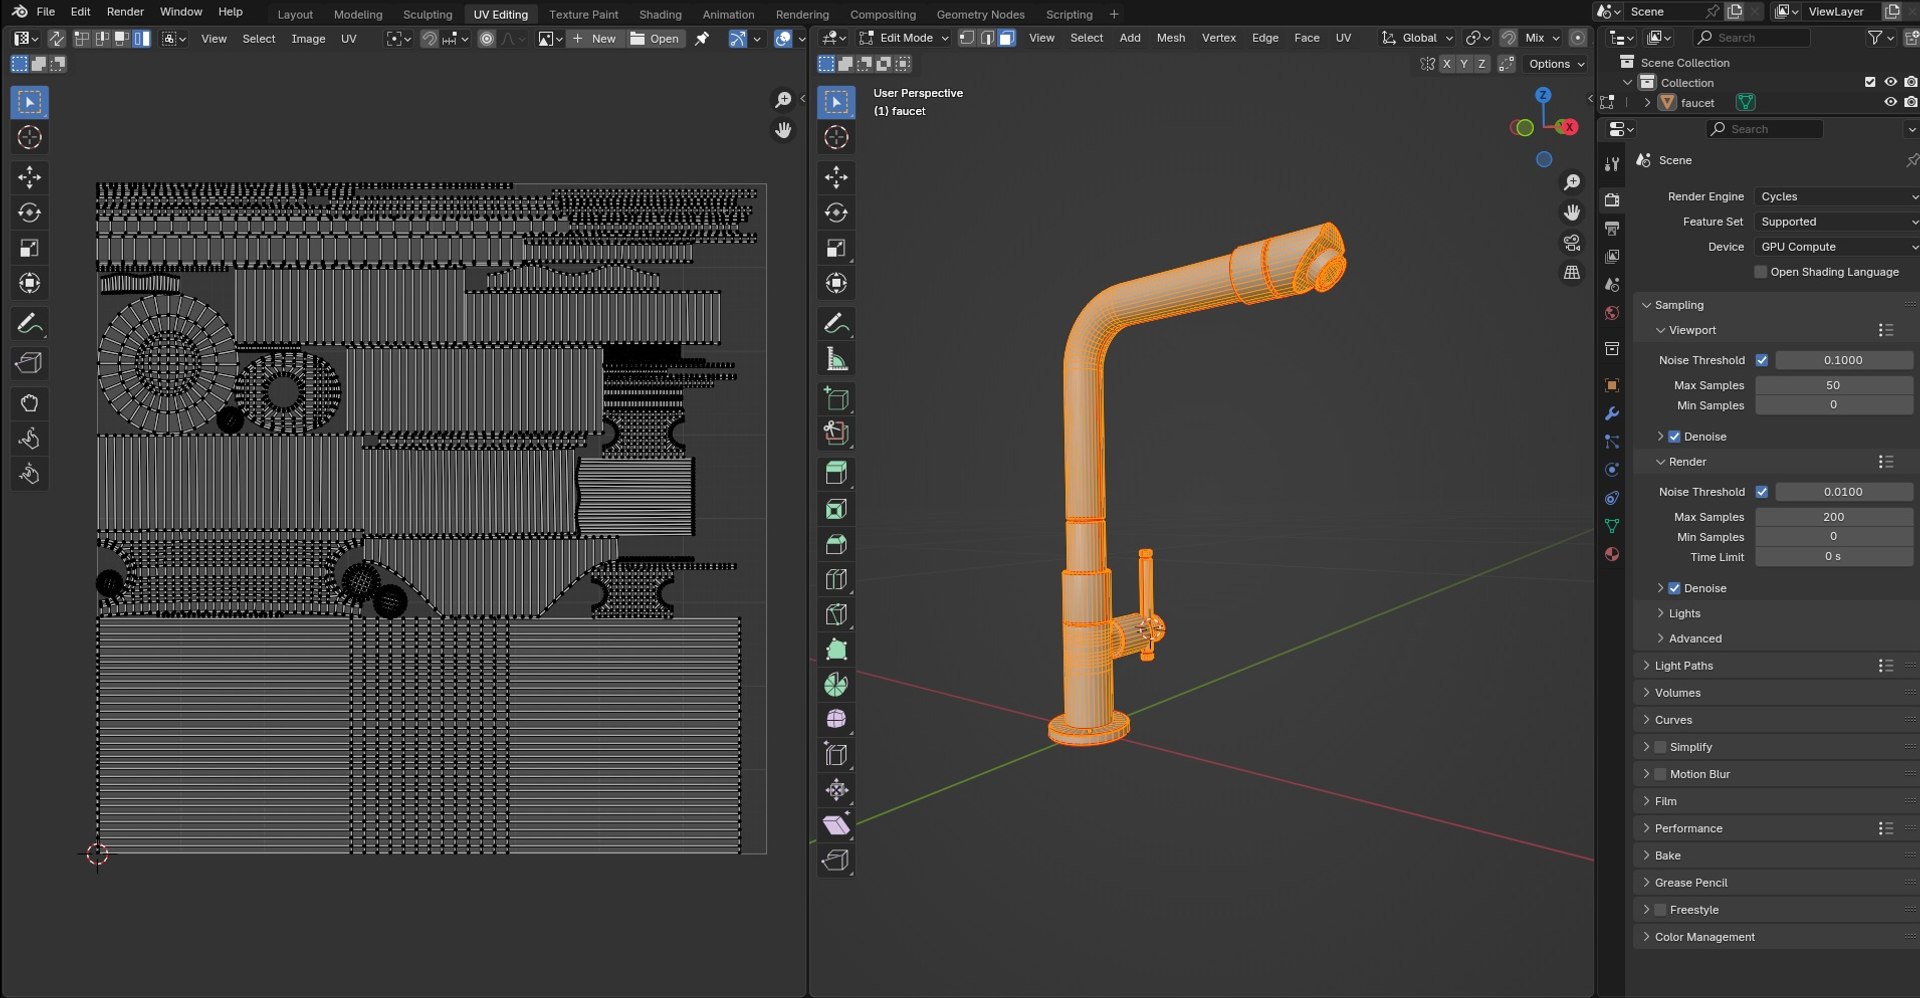Open the Output properties tab
The height and width of the screenshot is (998, 1920).
1611,229
